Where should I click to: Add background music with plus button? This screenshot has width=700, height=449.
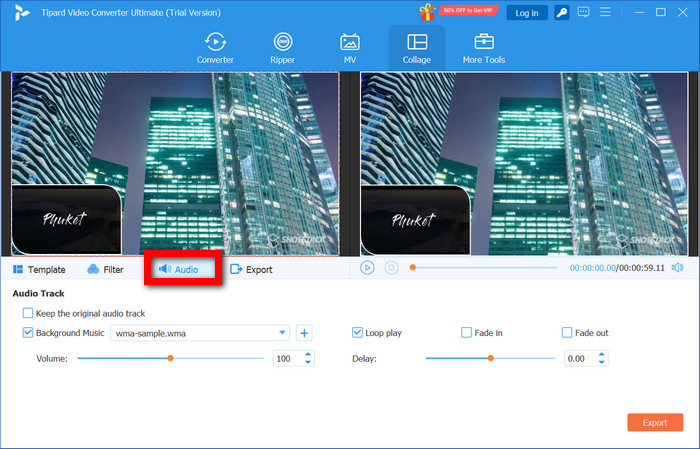305,333
